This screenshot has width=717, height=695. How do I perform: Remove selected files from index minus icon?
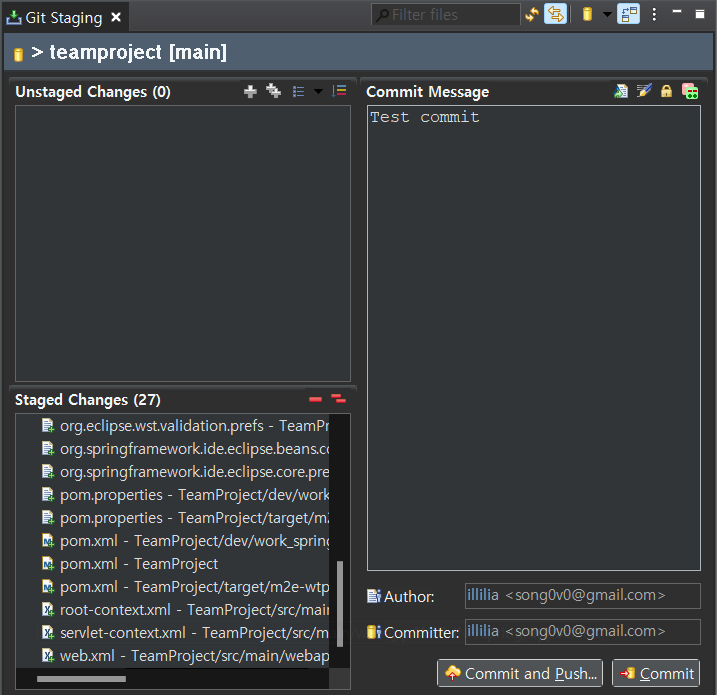point(316,400)
